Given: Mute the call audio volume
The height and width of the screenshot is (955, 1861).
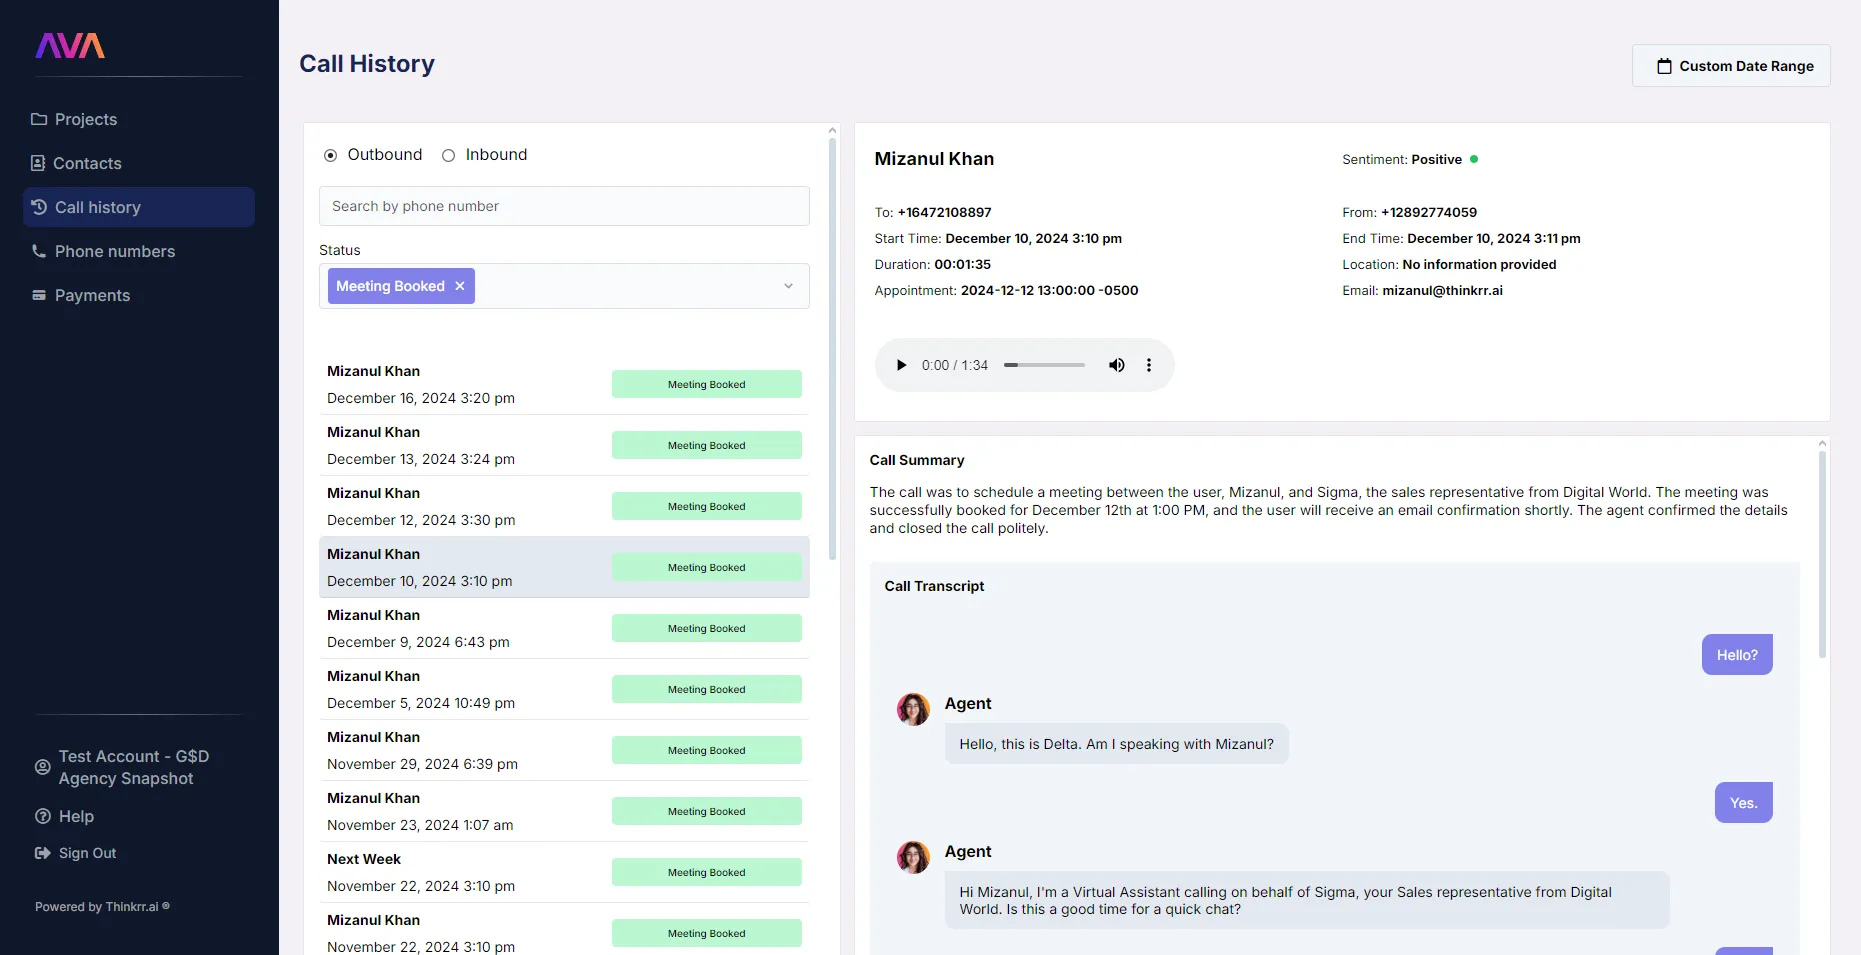Looking at the screenshot, I should point(1117,365).
